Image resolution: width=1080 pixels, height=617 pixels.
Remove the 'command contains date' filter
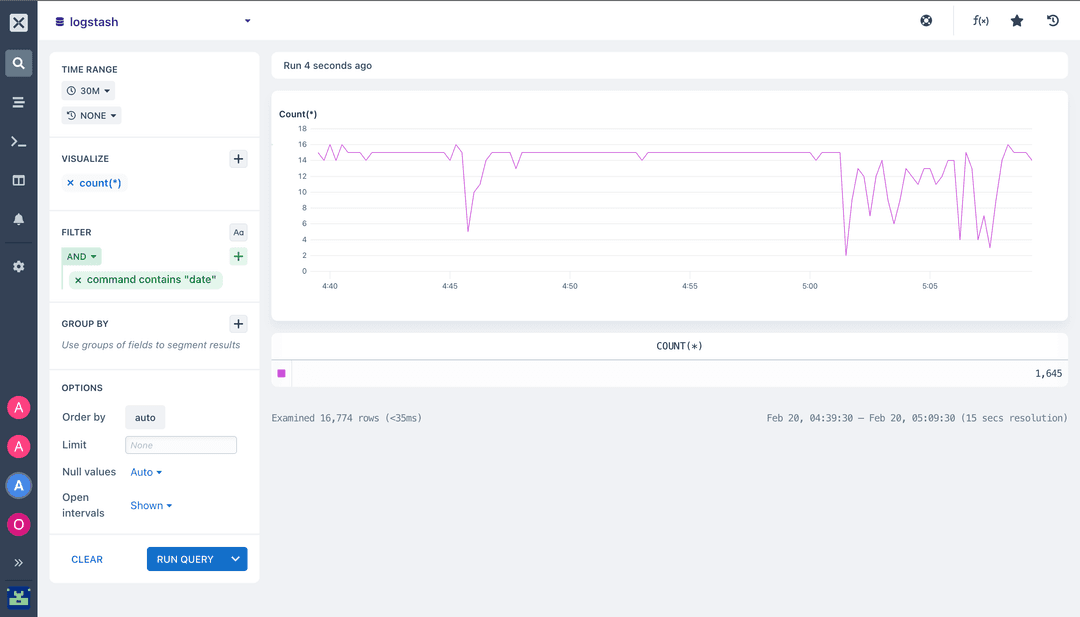[x=78, y=279]
